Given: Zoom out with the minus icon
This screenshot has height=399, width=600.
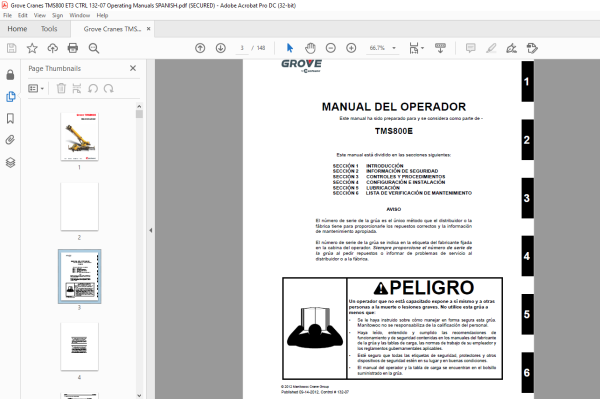Looking at the screenshot, I should tap(331, 48).
